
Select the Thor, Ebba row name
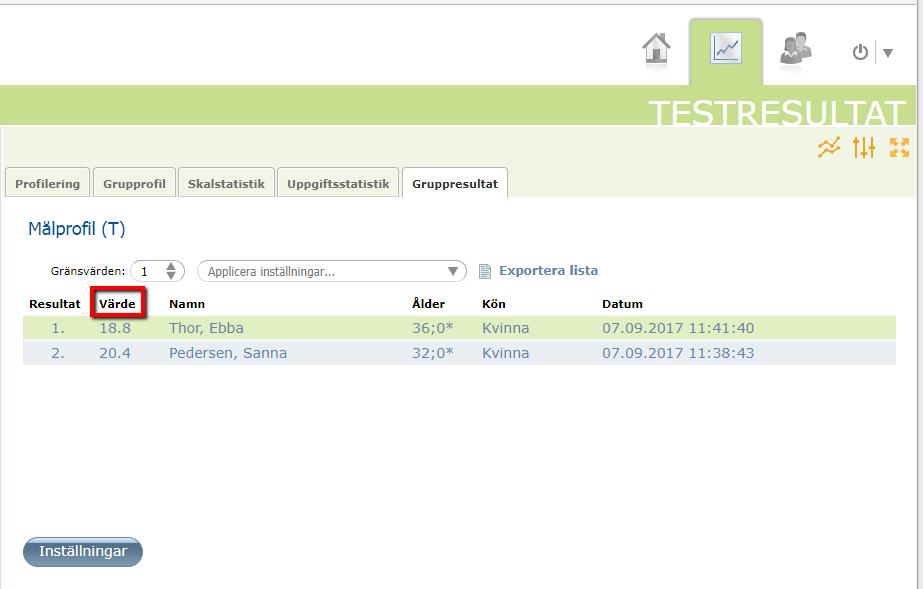206,328
